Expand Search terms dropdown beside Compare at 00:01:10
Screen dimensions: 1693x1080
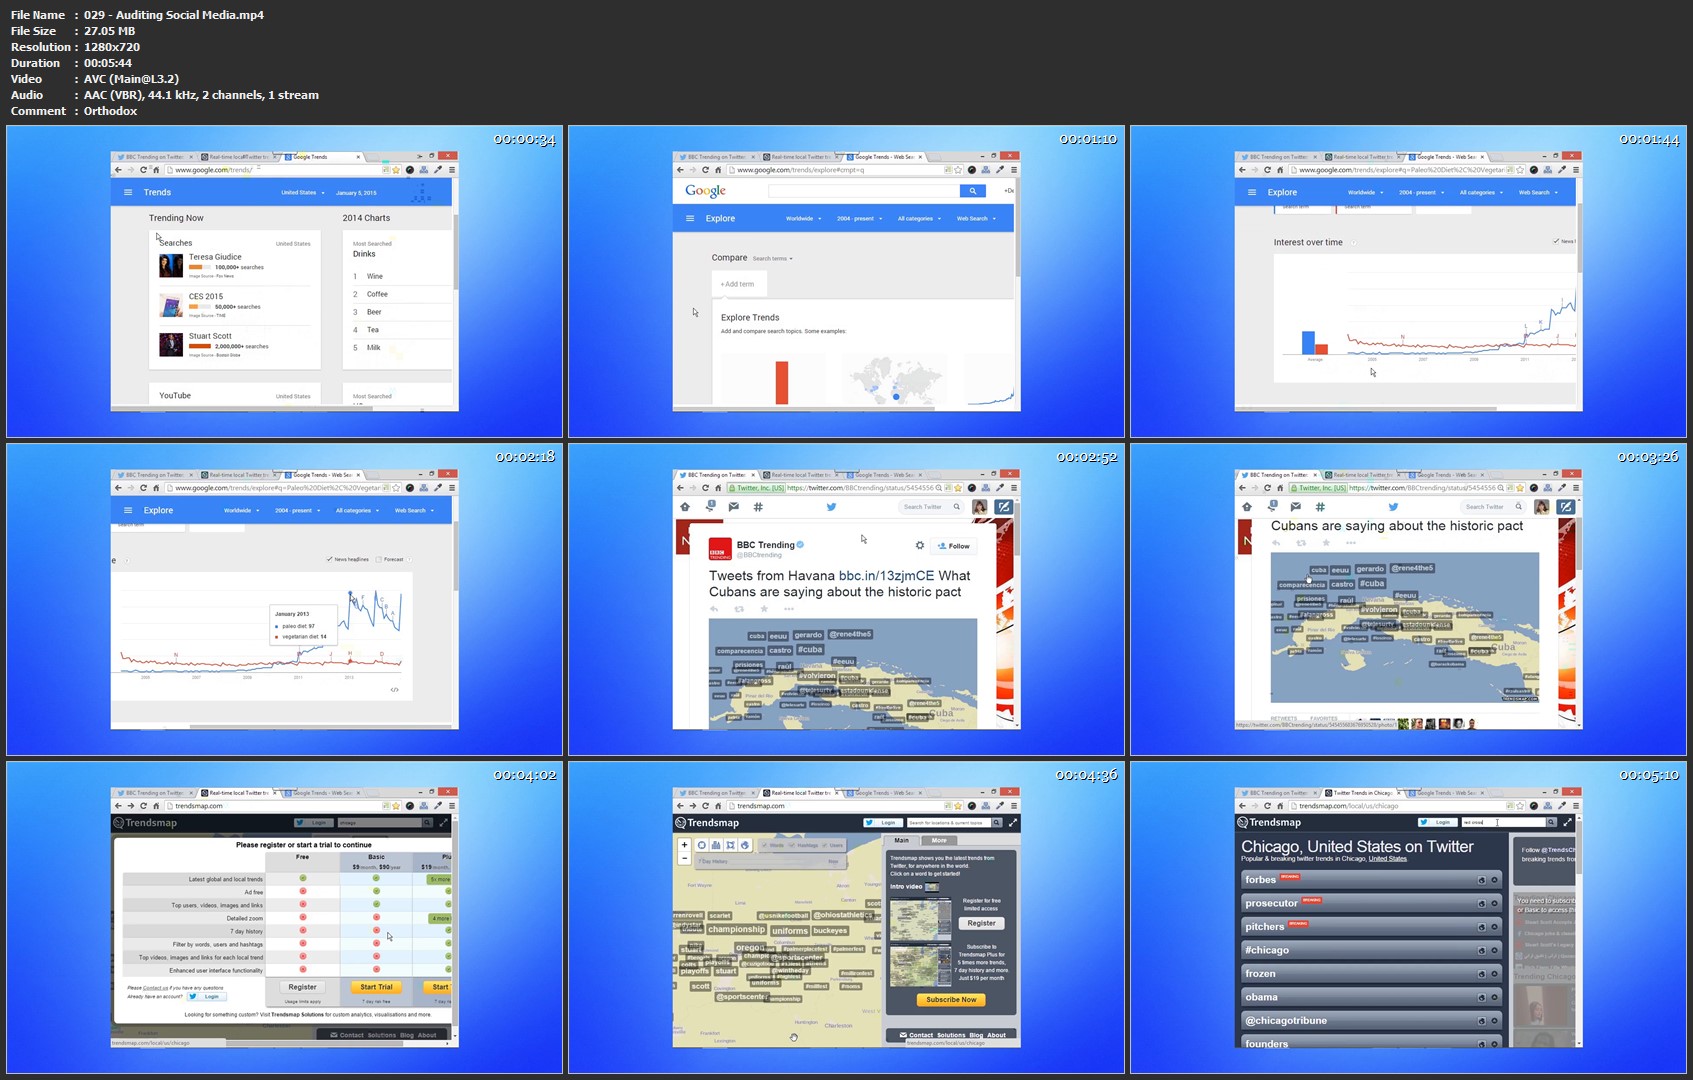[772, 258]
